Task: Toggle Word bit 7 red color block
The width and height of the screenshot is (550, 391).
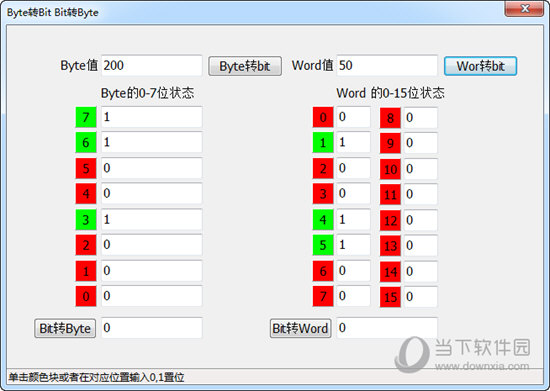Action: click(x=323, y=296)
